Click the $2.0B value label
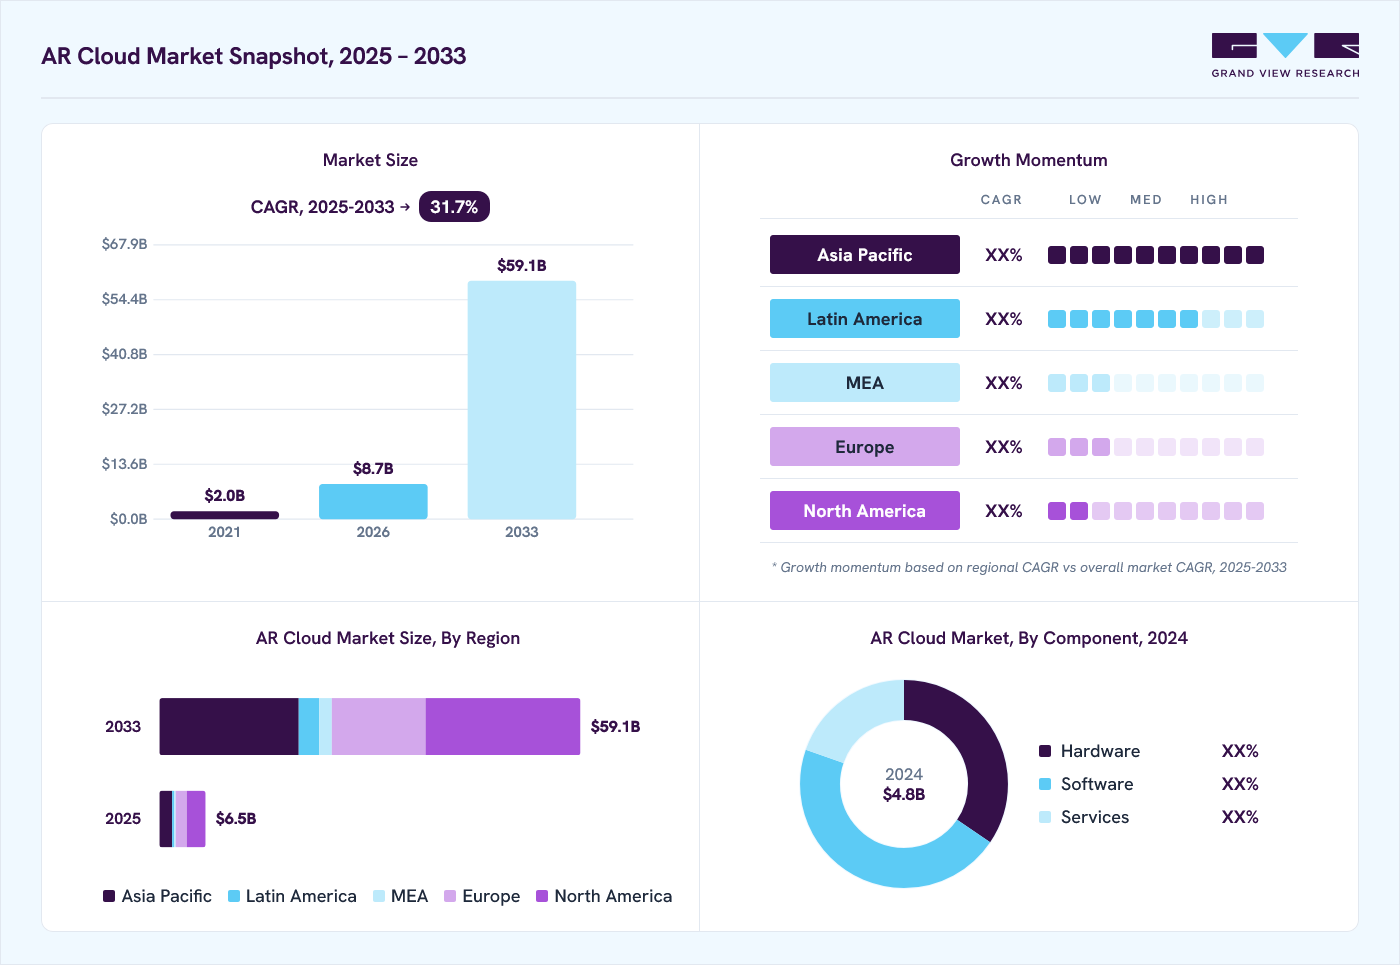1400x965 pixels. click(x=225, y=495)
